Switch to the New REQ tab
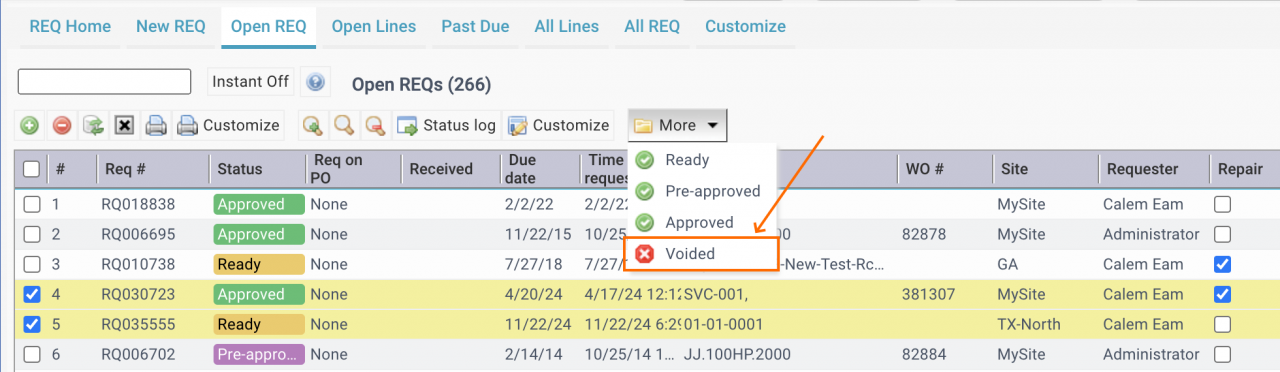 171,27
